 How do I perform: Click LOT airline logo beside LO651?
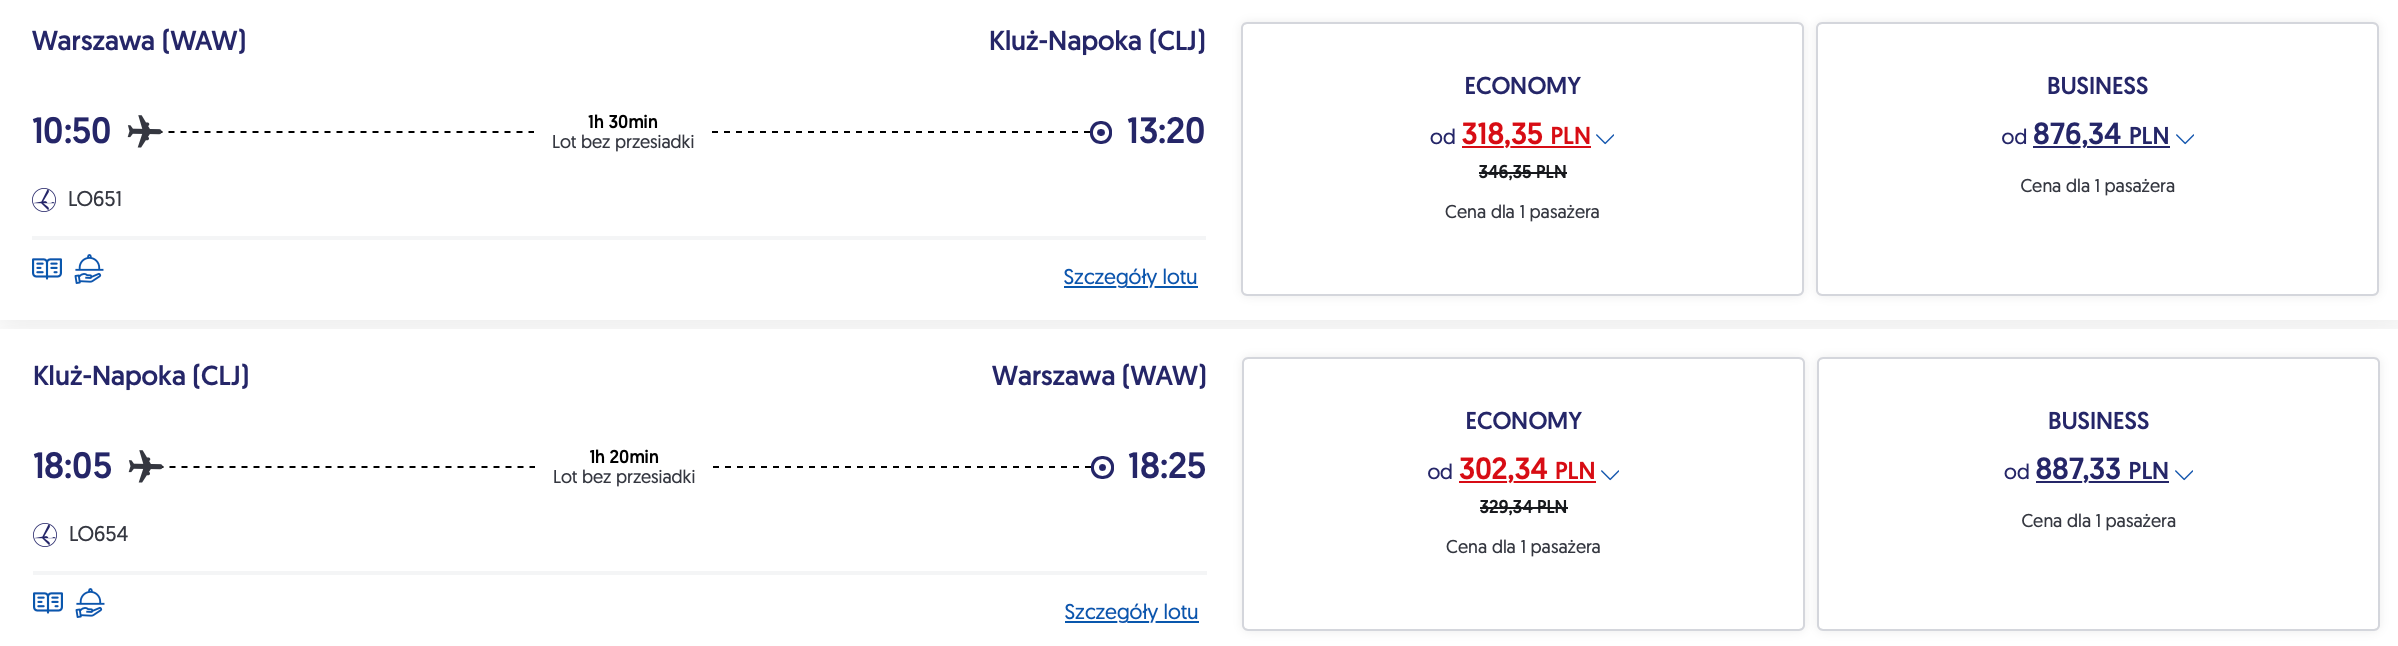pyautogui.click(x=44, y=200)
